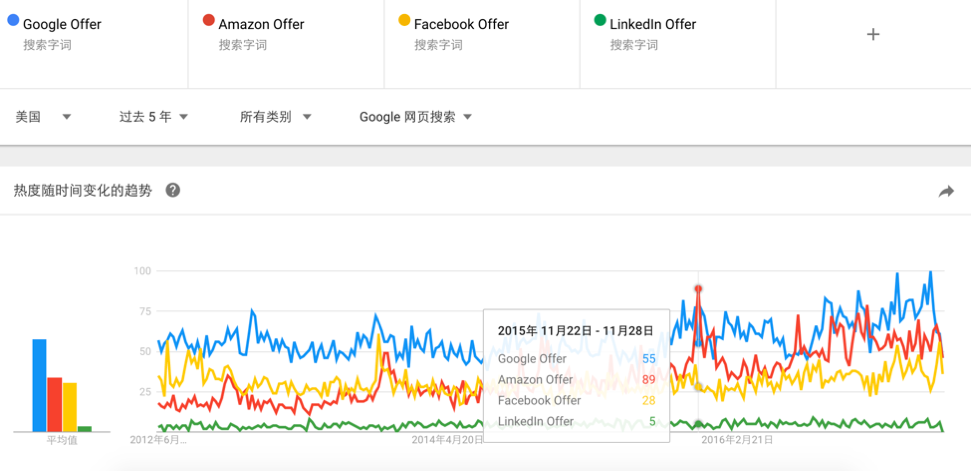This screenshot has height=471, width=971.
Task: Select the Google Offer search term
Action: (x=62, y=24)
